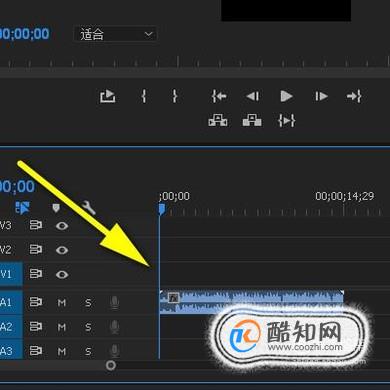This screenshot has height=390, width=390.
Task: Toggle sync lock for track V2
Action: tap(36, 250)
